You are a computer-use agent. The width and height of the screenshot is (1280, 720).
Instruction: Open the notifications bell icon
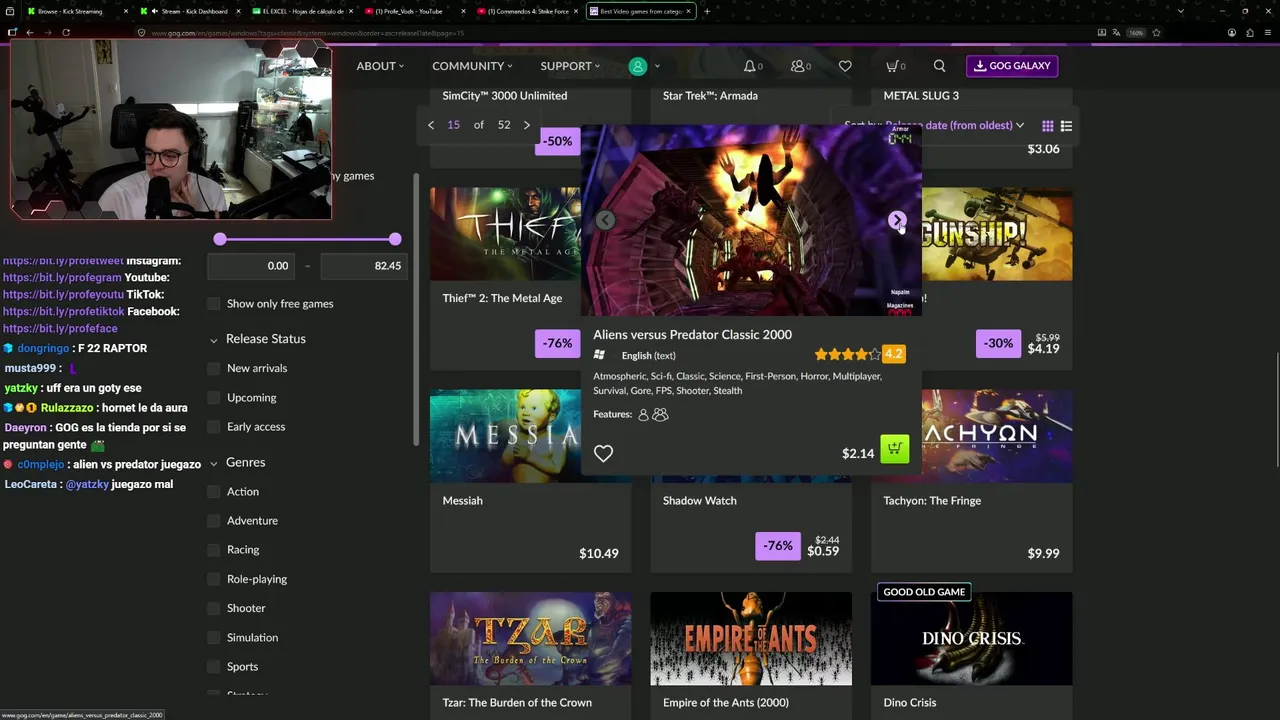click(x=750, y=66)
